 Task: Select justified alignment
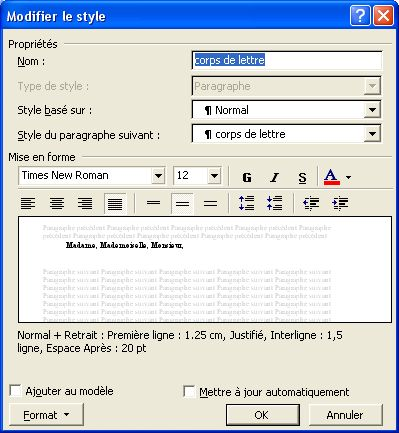tap(115, 203)
